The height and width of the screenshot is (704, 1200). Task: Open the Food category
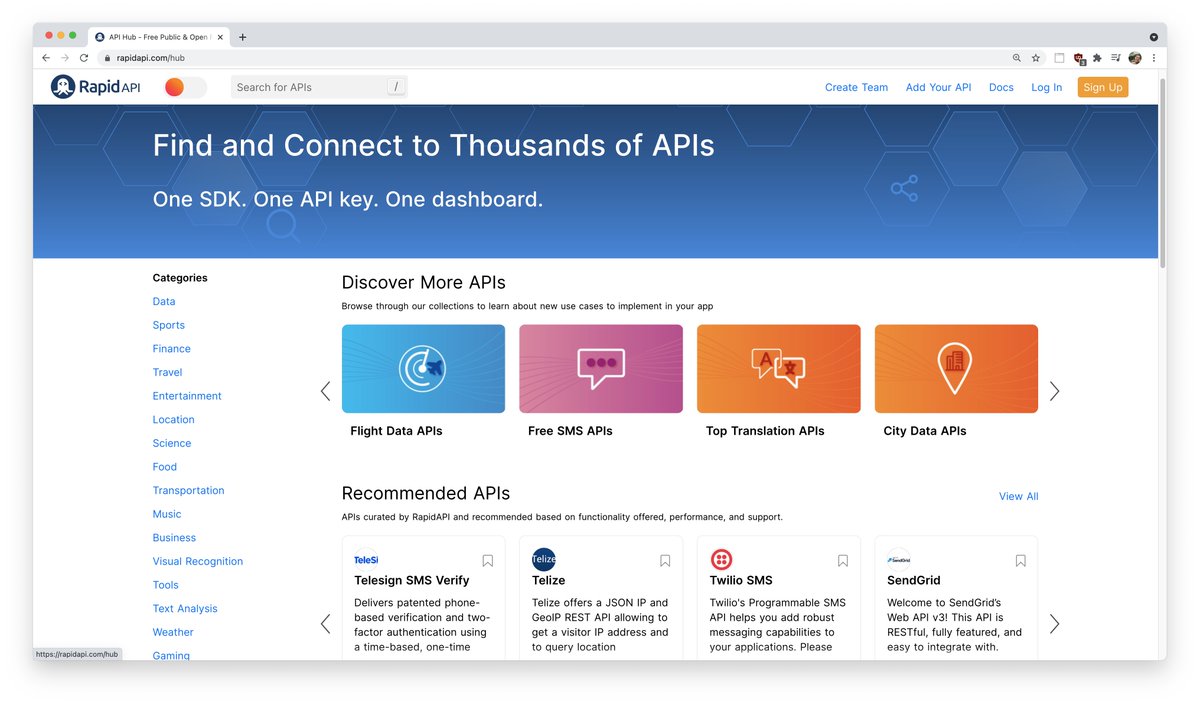pos(165,467)
